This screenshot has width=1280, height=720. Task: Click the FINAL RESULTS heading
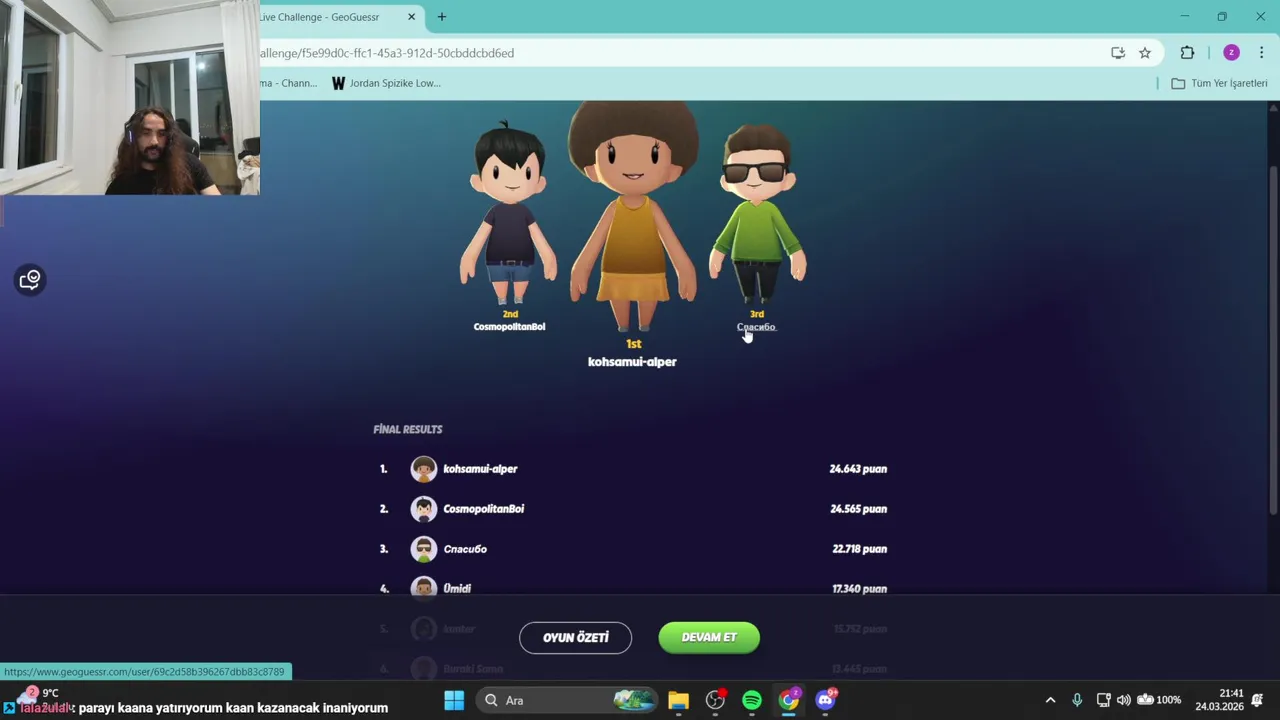click(408, 429)
